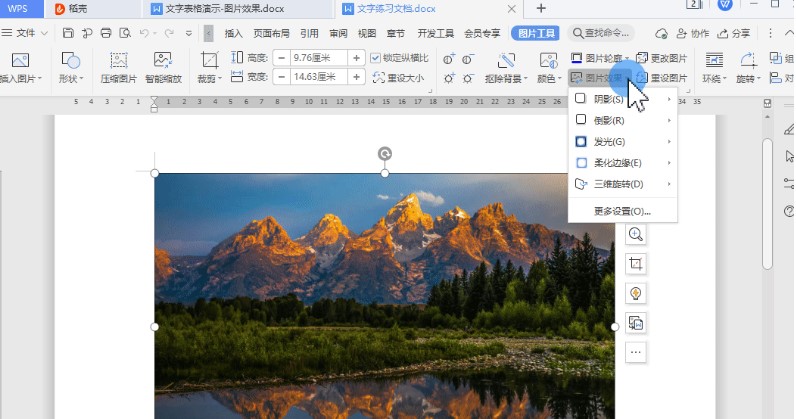
Task: Open Print Preview icon
Action: (x=125, y=33)
